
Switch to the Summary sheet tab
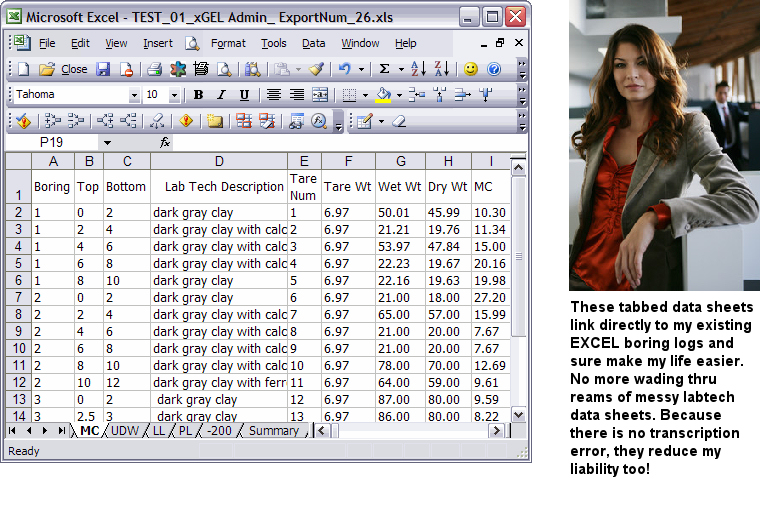[x=274, y=431]
